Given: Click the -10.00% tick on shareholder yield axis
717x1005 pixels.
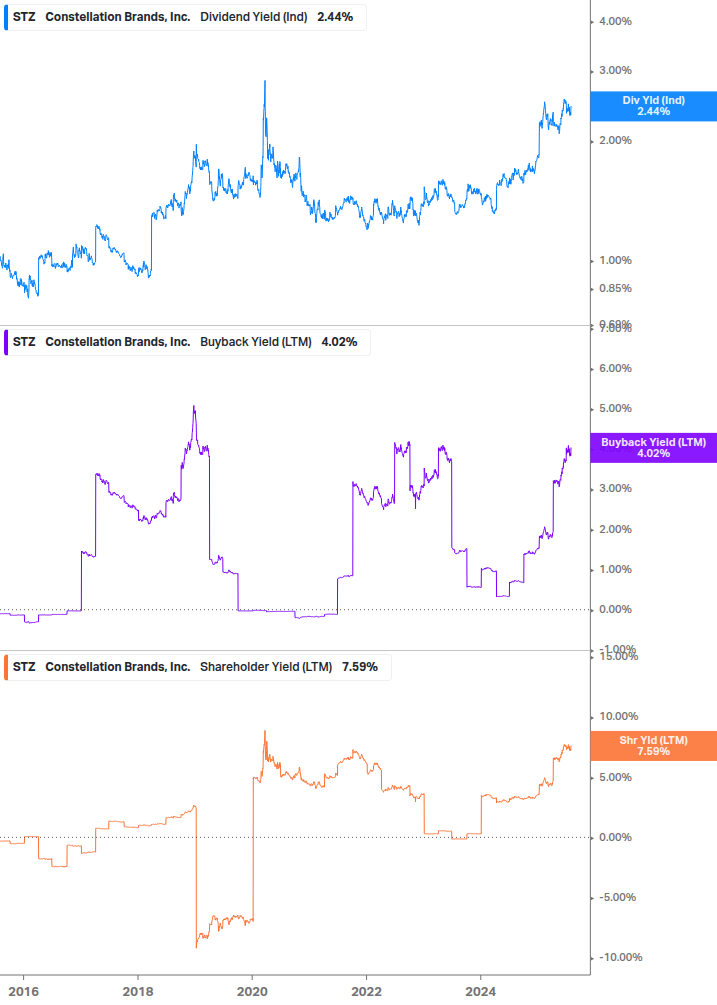Looking at the screenshot, I should point(620,958).
